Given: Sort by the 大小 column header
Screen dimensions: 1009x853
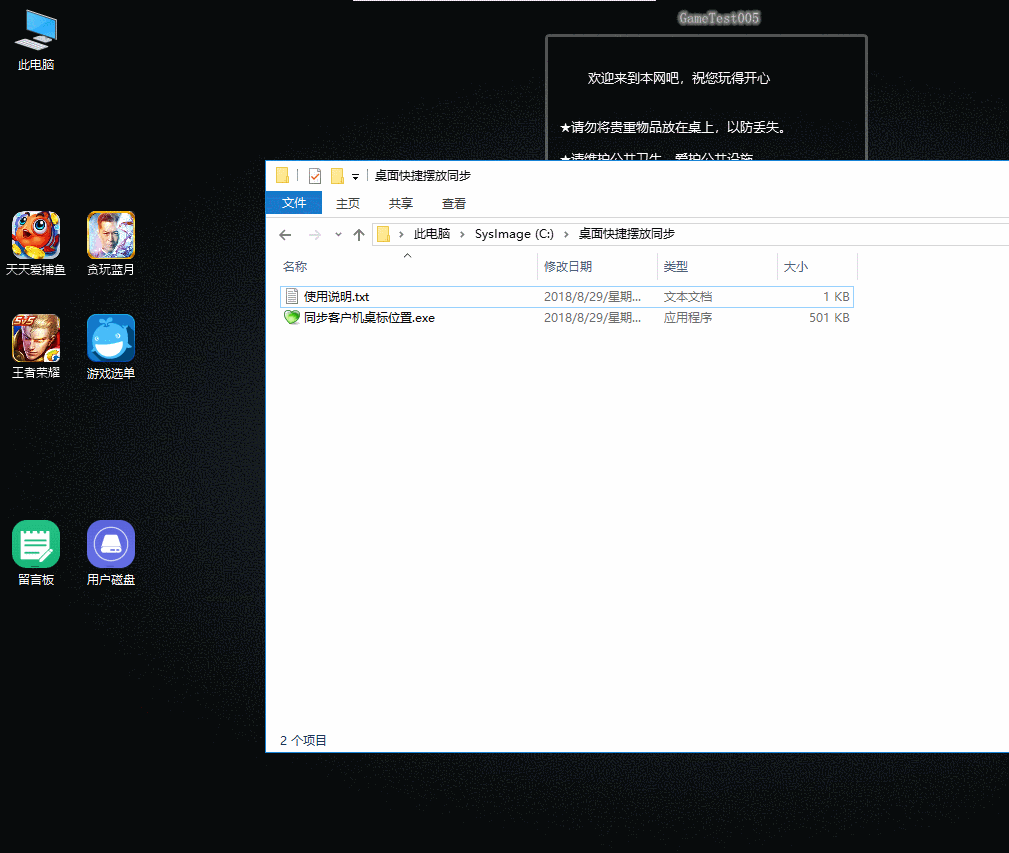Looking at the screenshot, I should pyautogui.click(x=817, y=266).
